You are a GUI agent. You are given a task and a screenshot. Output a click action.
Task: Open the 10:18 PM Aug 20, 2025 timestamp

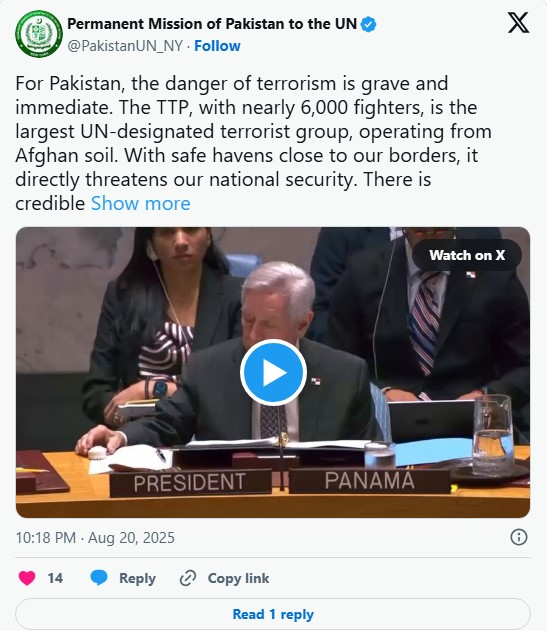coord(95,538)
